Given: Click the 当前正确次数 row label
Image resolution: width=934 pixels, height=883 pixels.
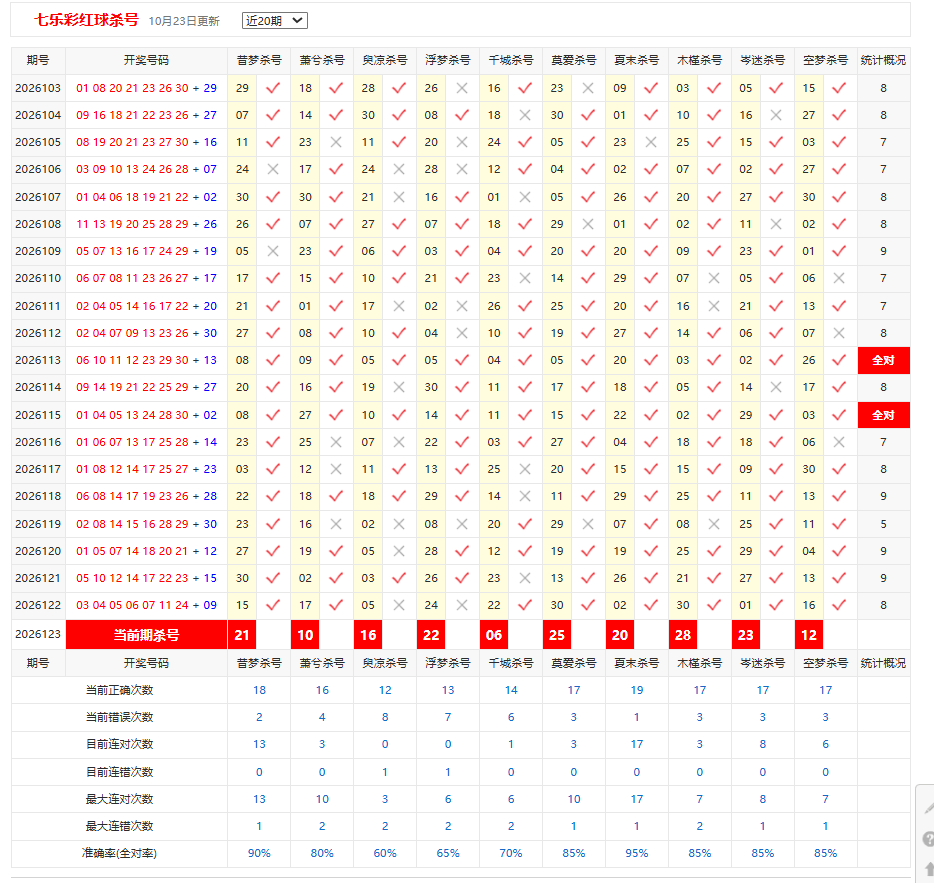Looking at the screenshot, I should [120, 691].
